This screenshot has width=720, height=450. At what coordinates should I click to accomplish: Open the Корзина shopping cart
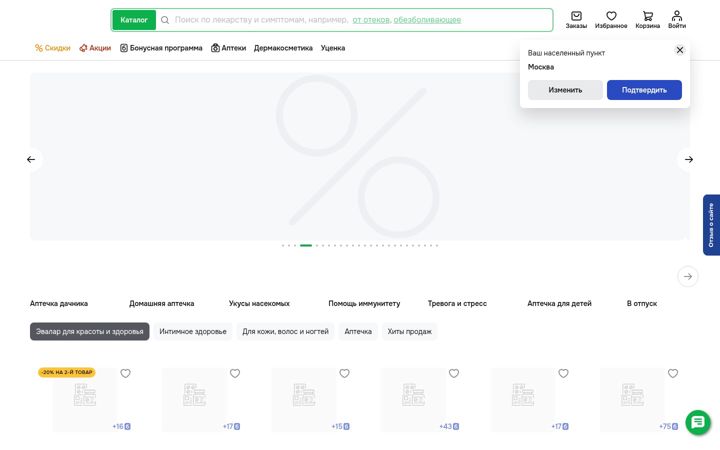[647, 20]
